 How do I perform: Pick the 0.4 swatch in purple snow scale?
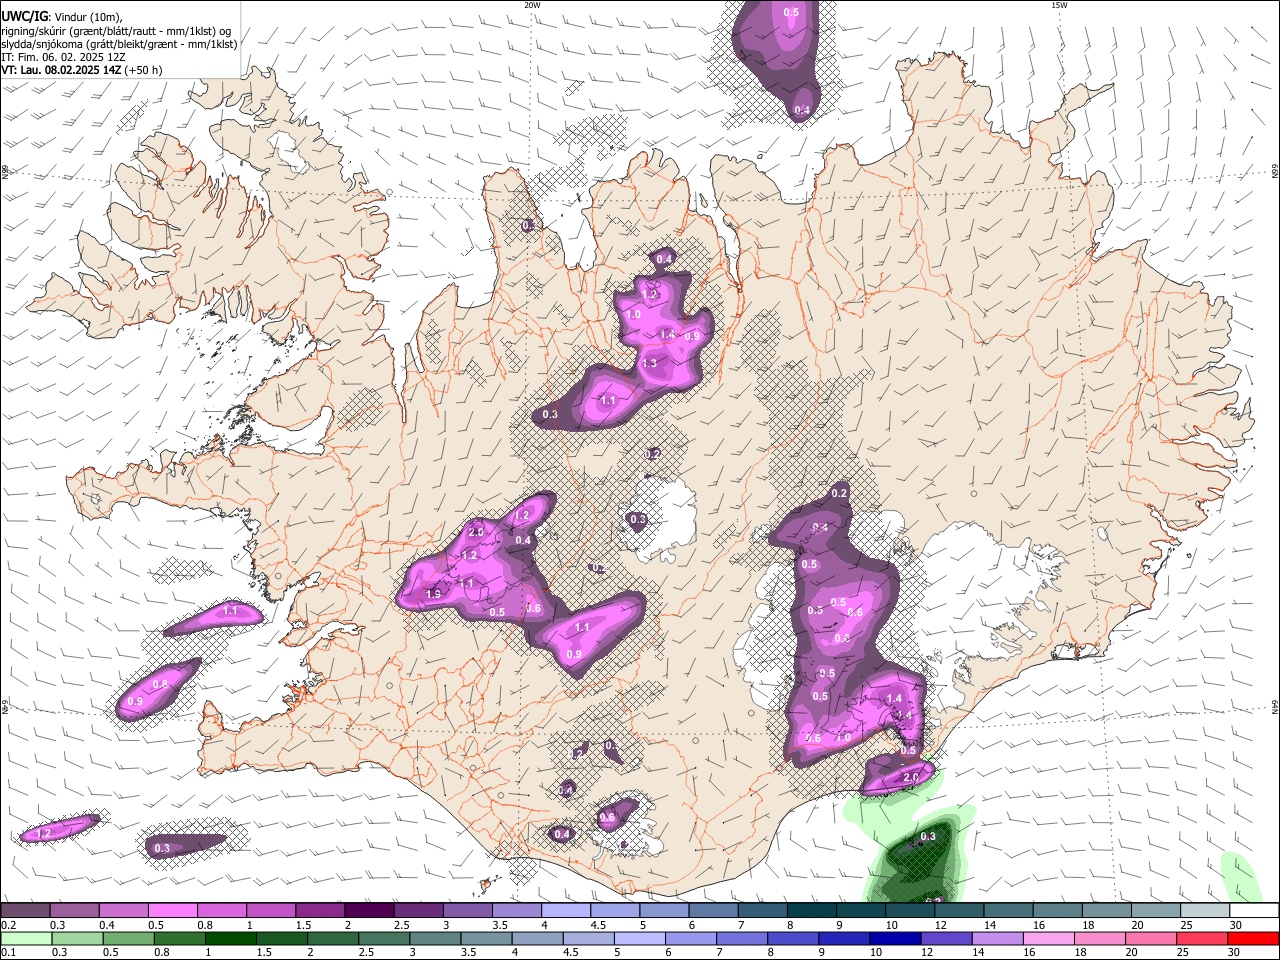pyautogui.click(x=124, y=911)
